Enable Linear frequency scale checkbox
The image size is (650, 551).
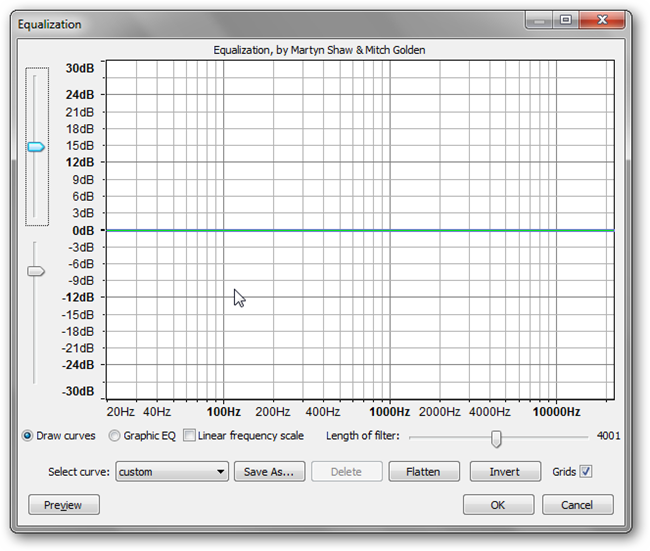point(189,435)
